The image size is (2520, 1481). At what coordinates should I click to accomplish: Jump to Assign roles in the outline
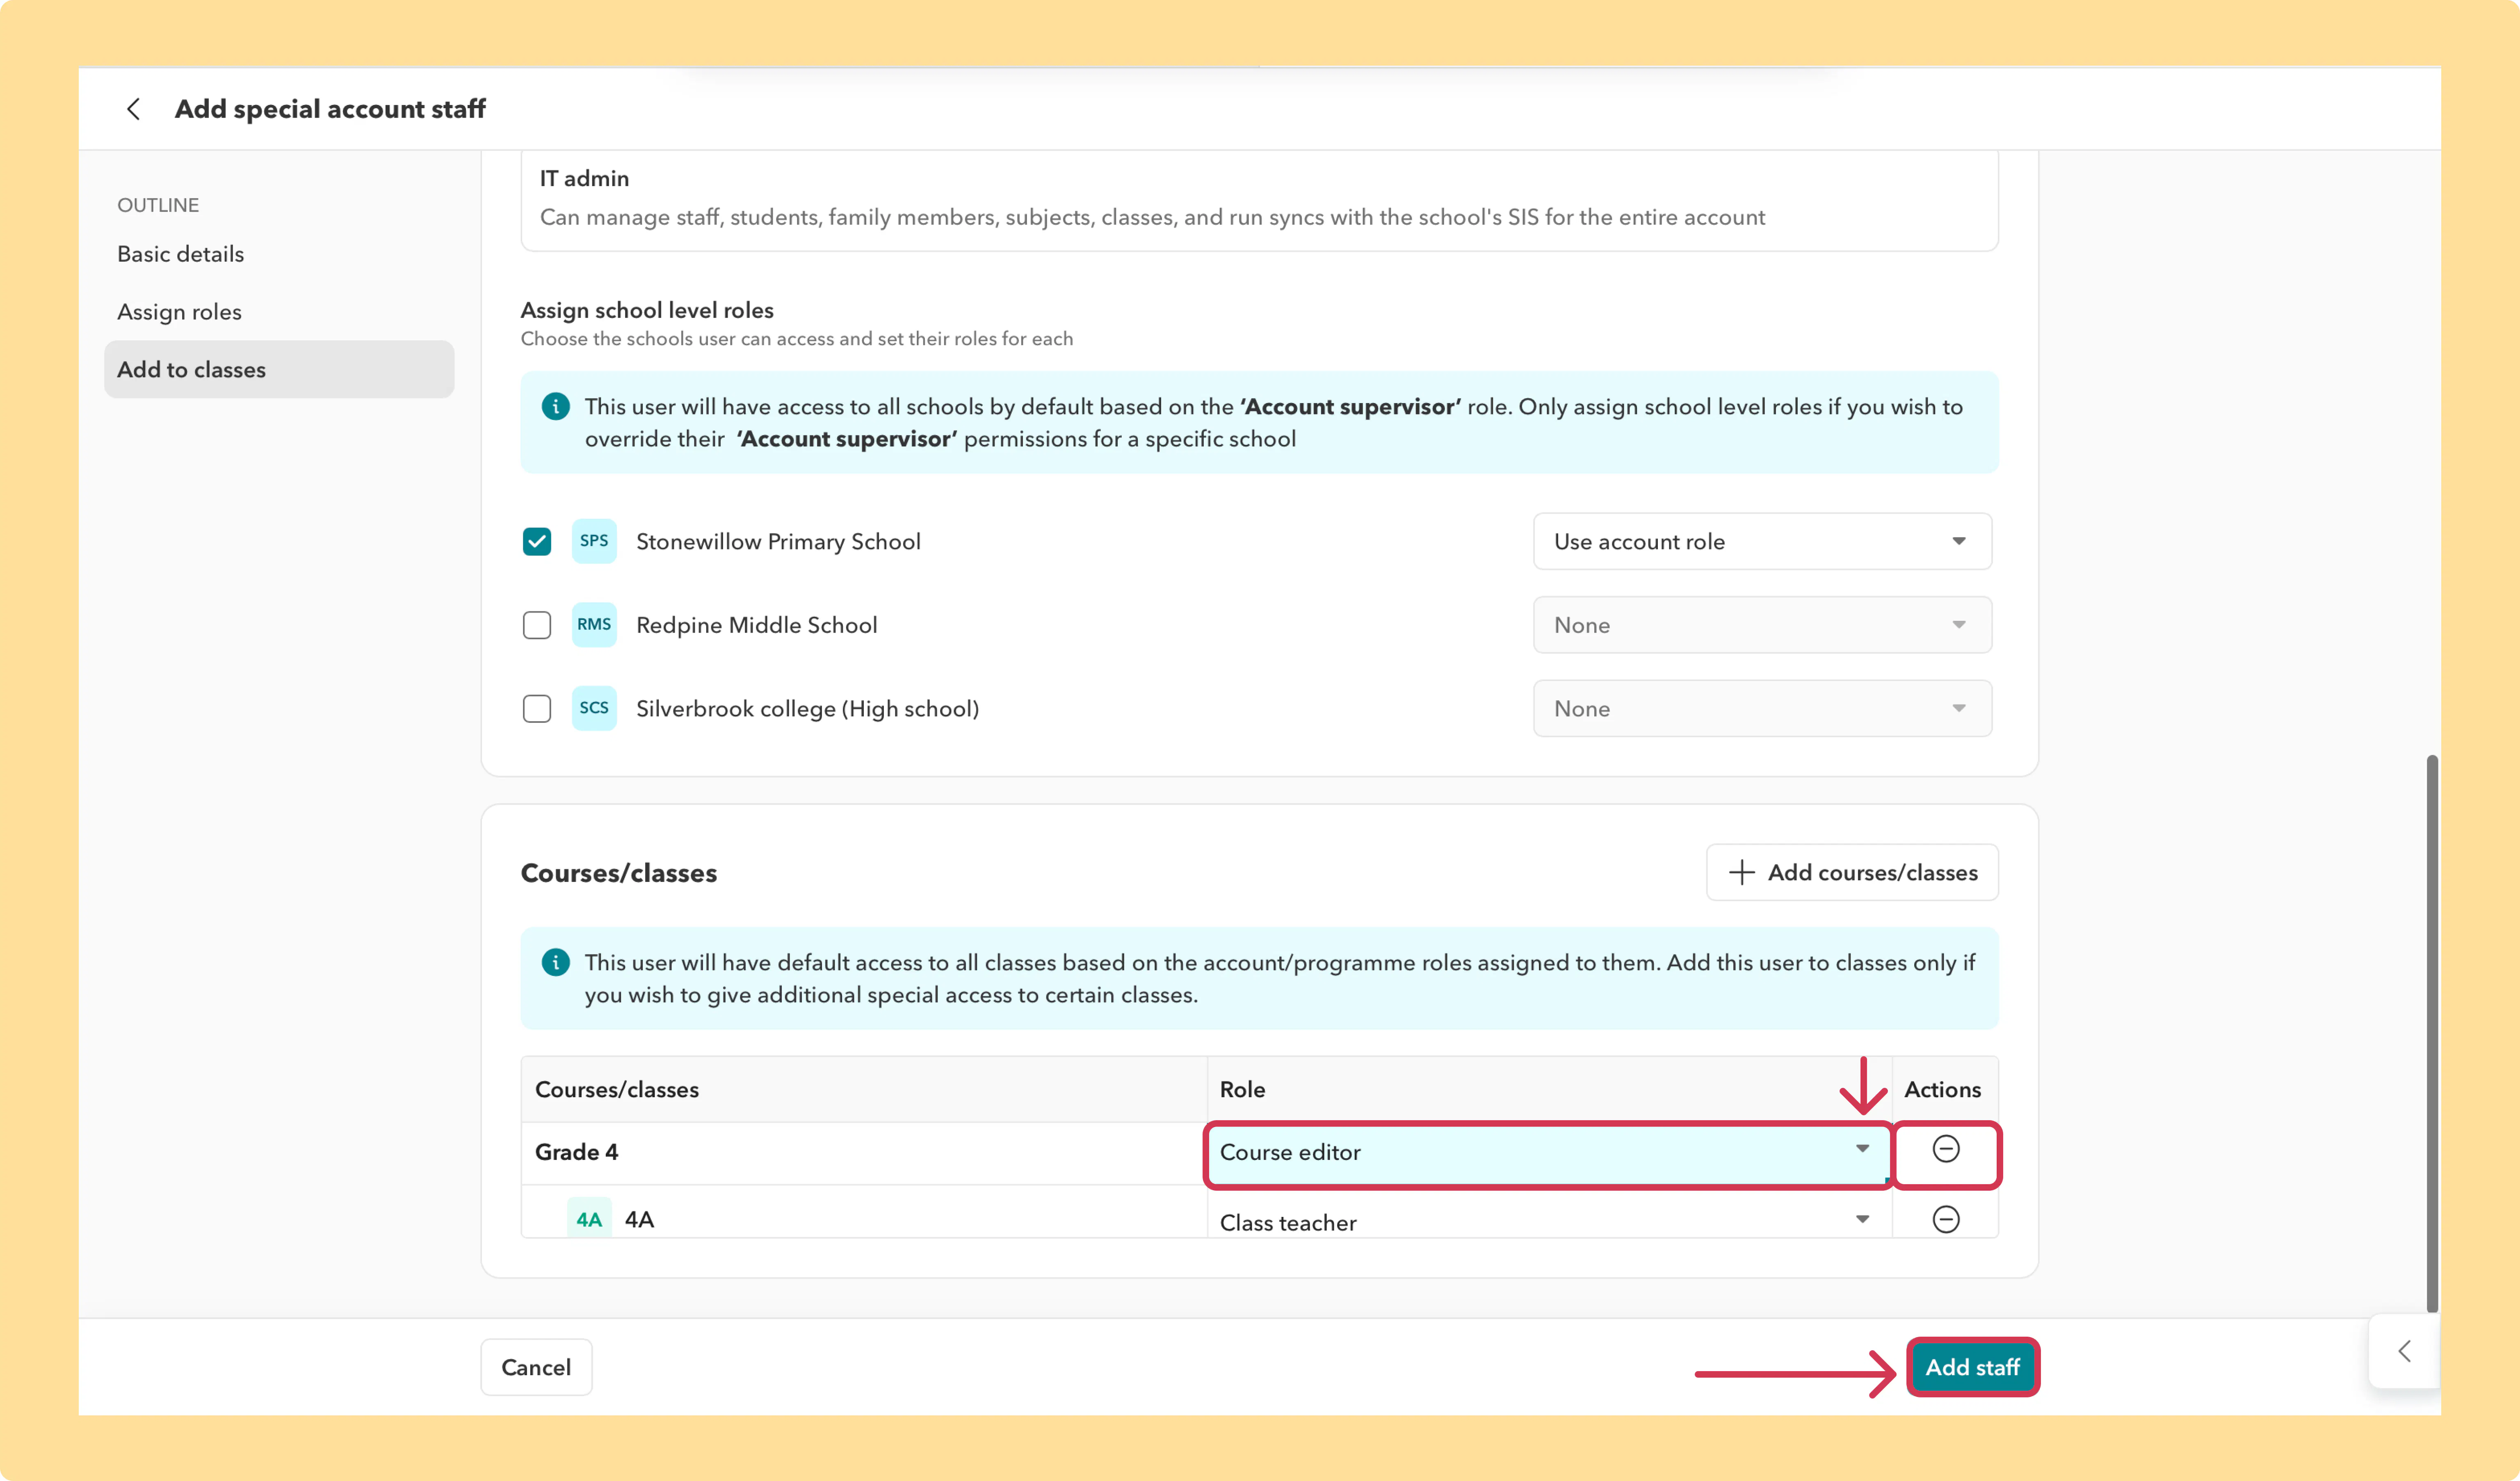(180, 312)
